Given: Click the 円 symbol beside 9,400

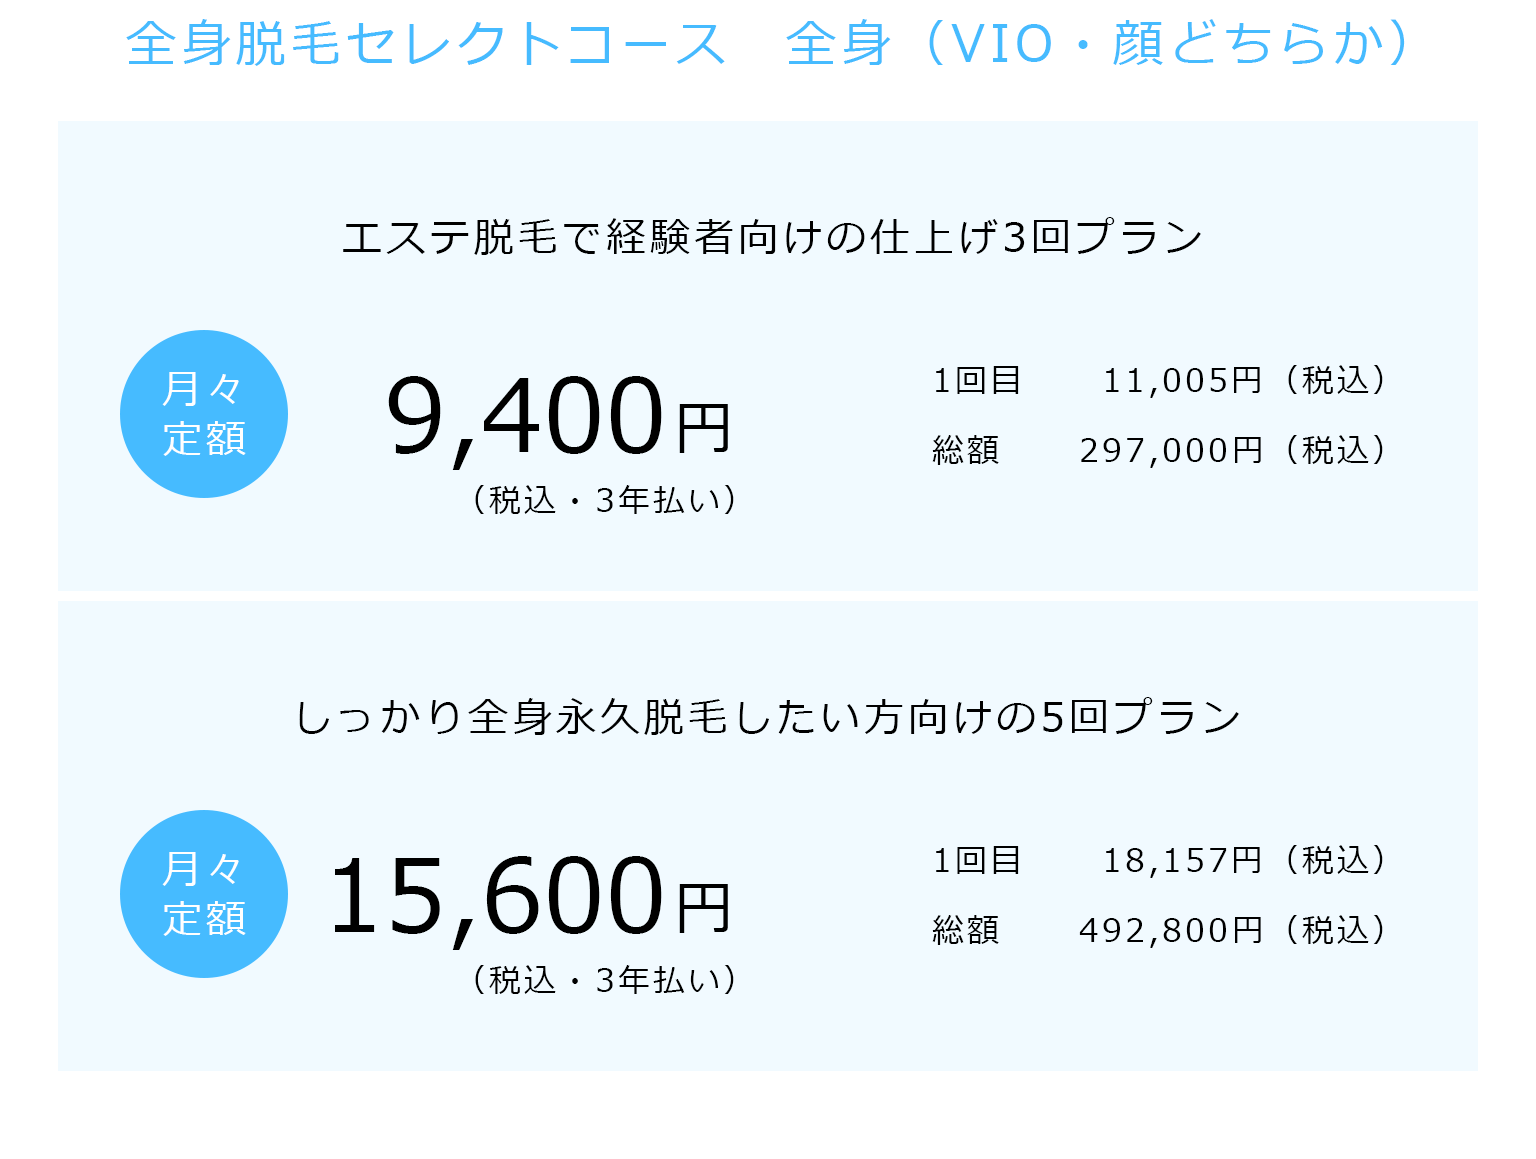Looking at the screenshot, I should [704, 428].
